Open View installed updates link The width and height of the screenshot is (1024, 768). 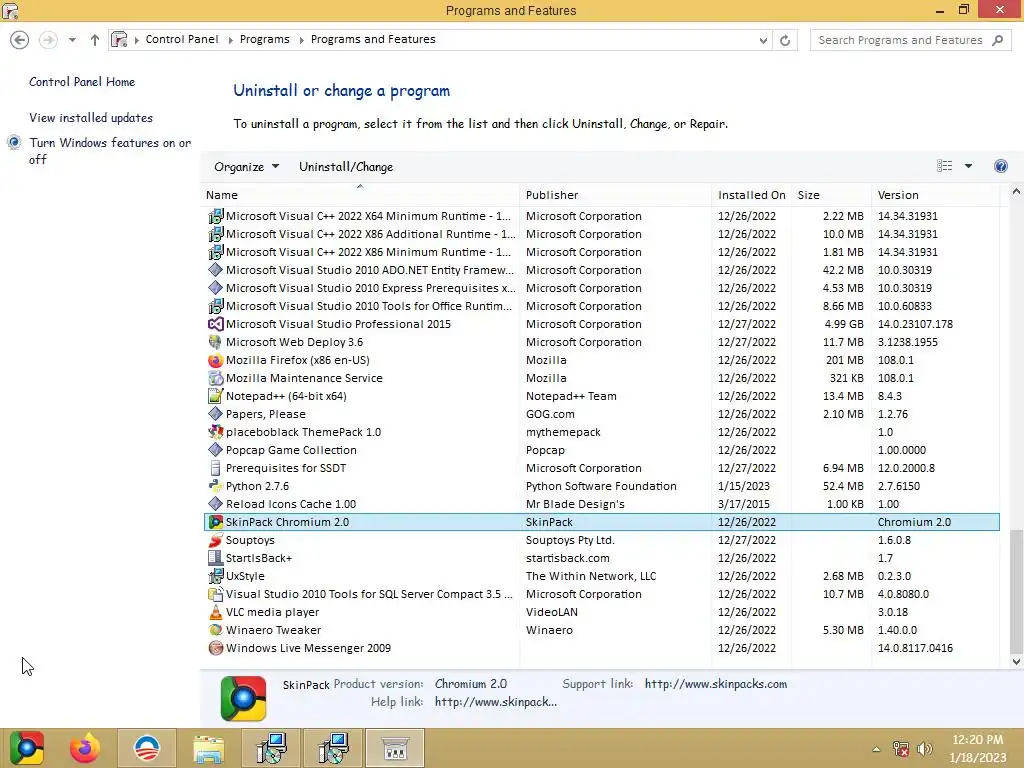(91, 118)
